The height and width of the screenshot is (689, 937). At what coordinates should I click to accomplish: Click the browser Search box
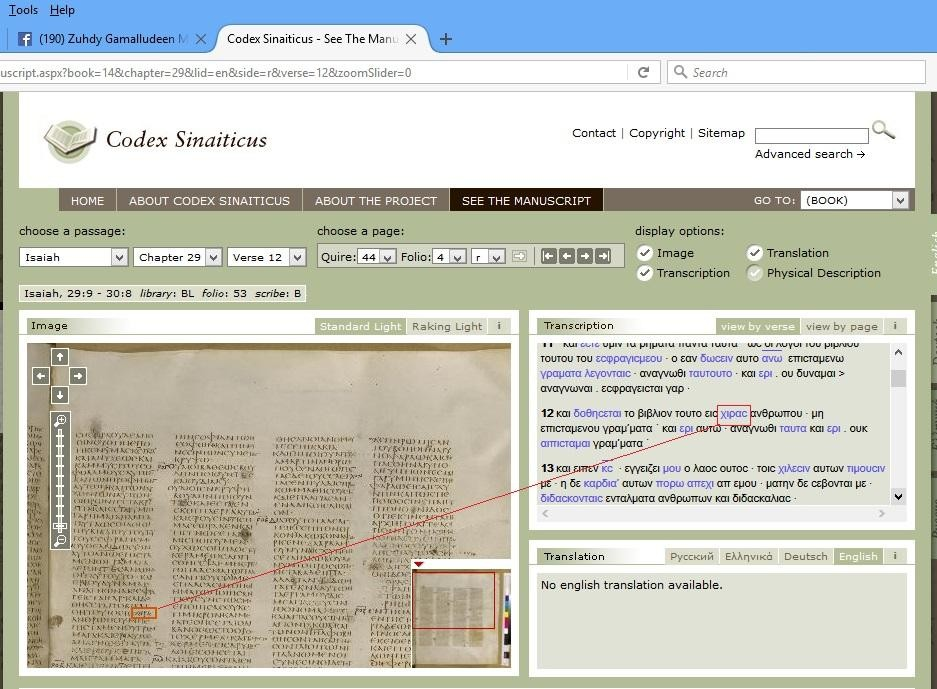796,72
